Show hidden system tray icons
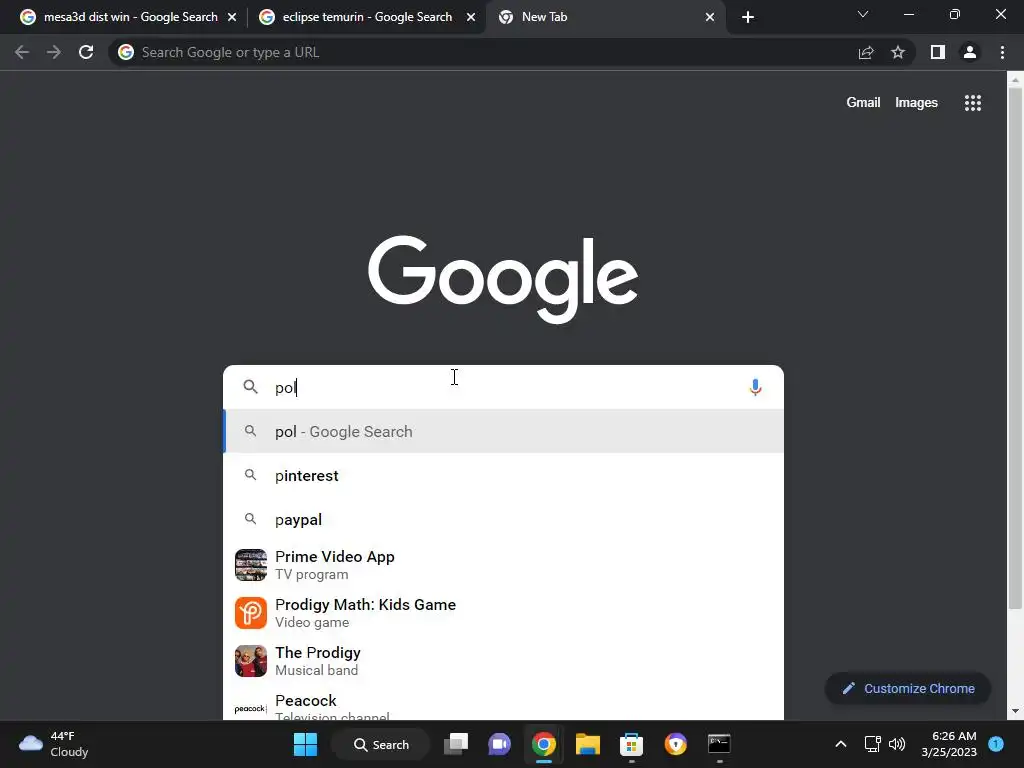 [x=841, y=744]
